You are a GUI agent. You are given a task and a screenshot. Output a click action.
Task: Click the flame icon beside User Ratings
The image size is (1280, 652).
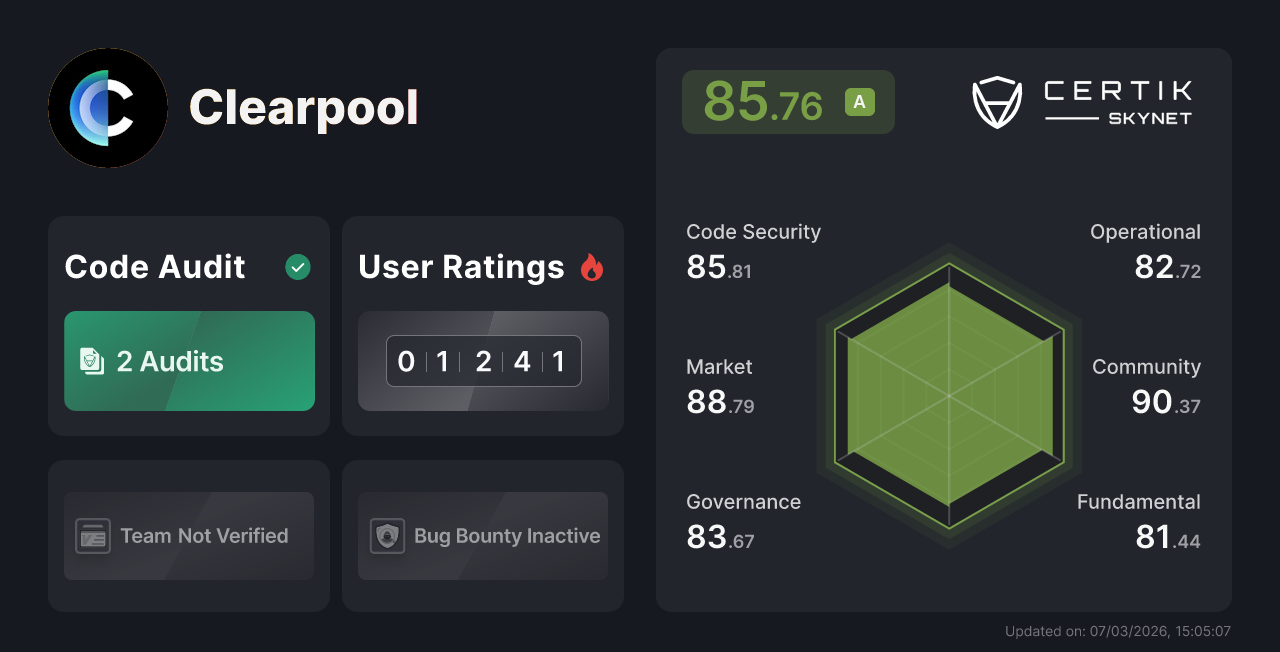click(592, 266)
